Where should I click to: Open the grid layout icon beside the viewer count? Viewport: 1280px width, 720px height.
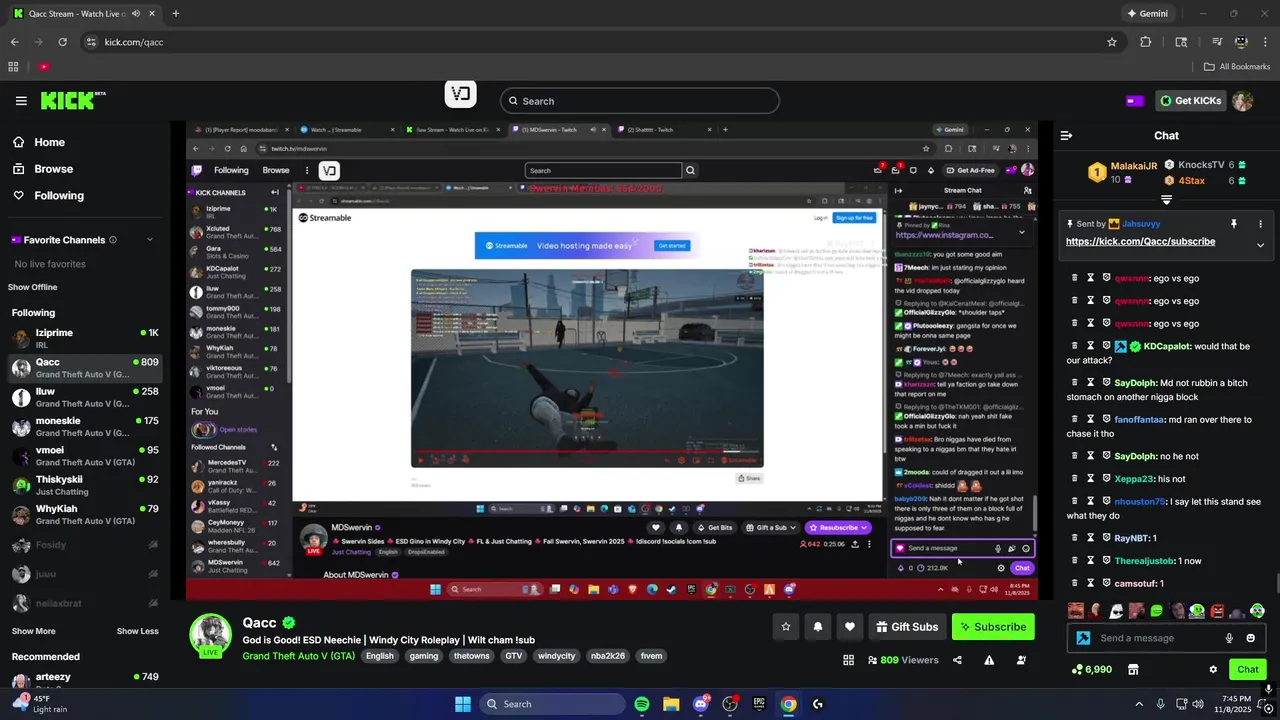(848, 660)
